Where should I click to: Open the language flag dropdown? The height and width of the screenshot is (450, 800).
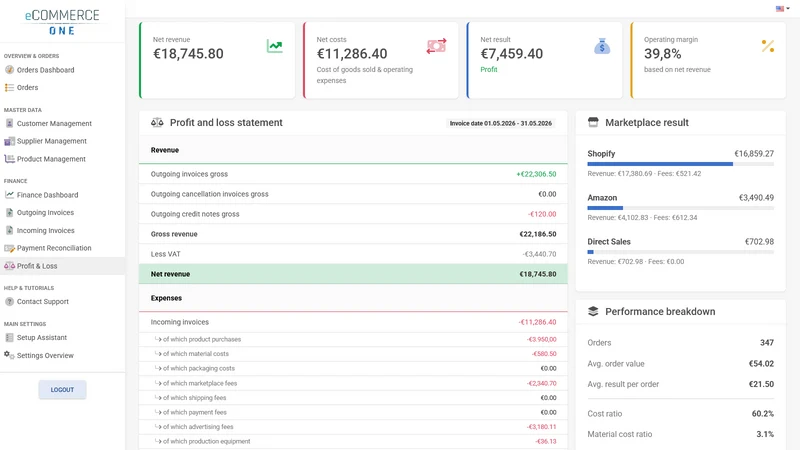783,9
